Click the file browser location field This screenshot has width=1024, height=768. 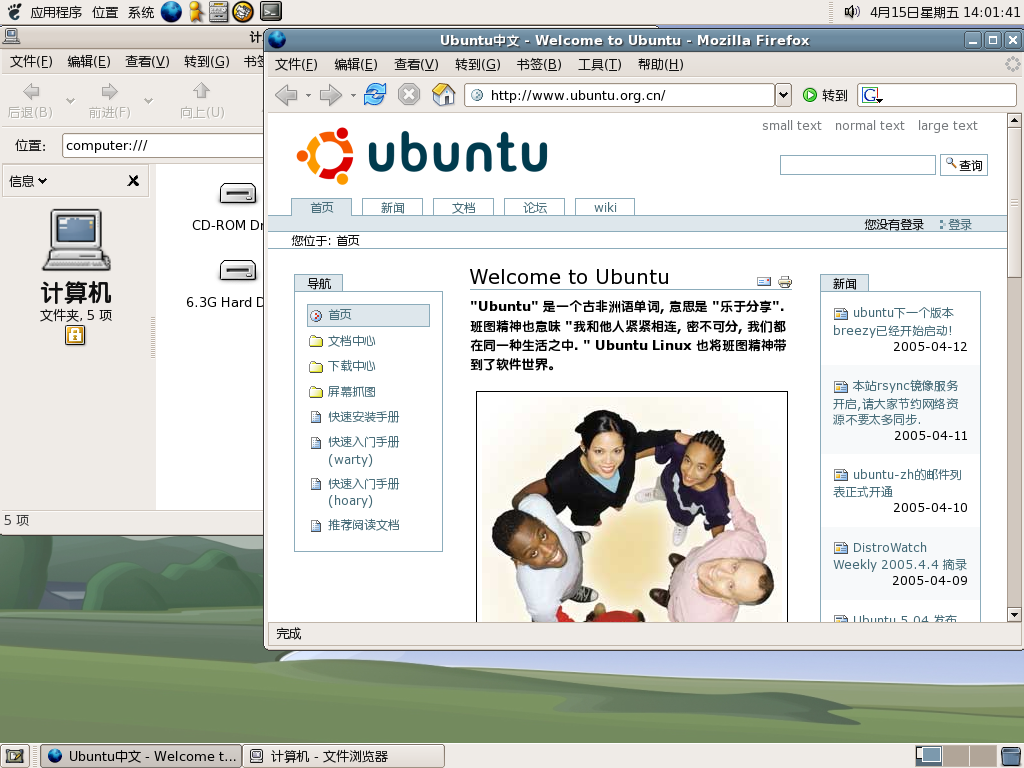tap(163, 145)
